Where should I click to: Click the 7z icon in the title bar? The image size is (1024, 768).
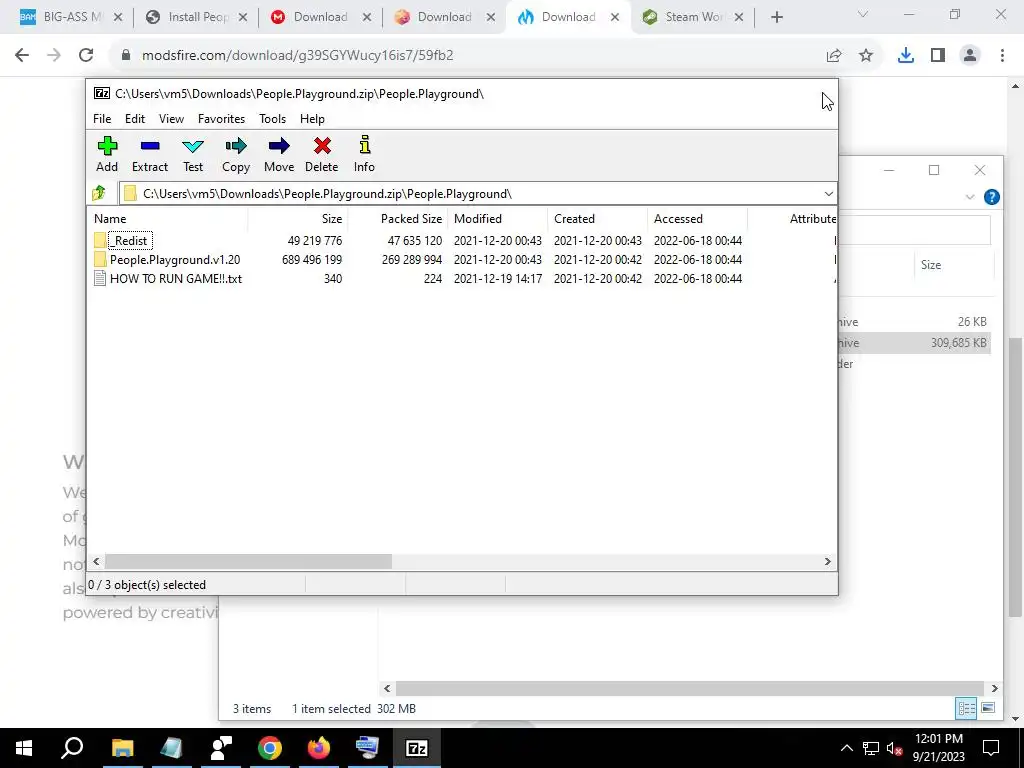pos(101,93)
